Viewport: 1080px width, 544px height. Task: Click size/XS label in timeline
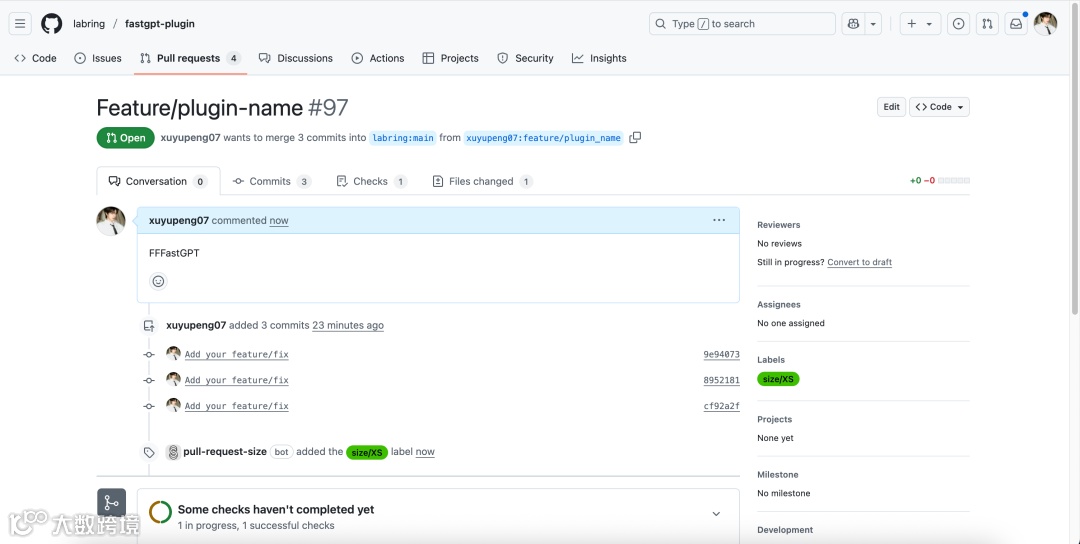366,452
